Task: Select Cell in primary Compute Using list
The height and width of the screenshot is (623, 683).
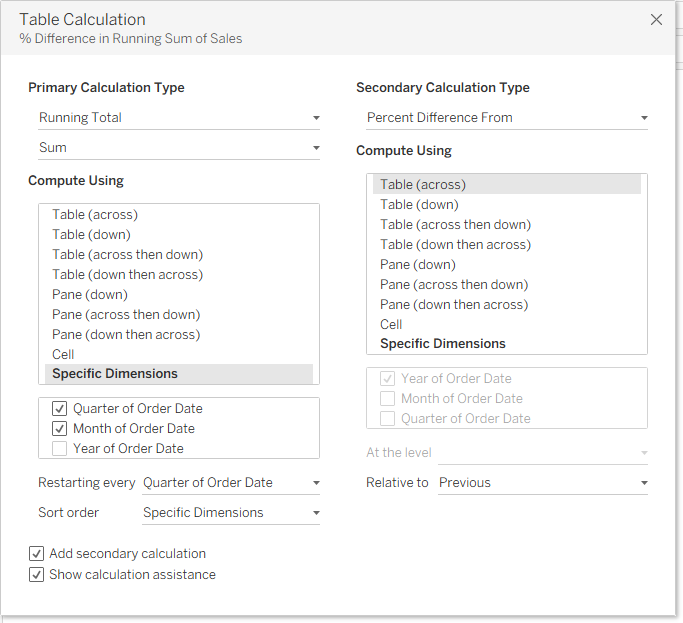Action: [179, 355]
